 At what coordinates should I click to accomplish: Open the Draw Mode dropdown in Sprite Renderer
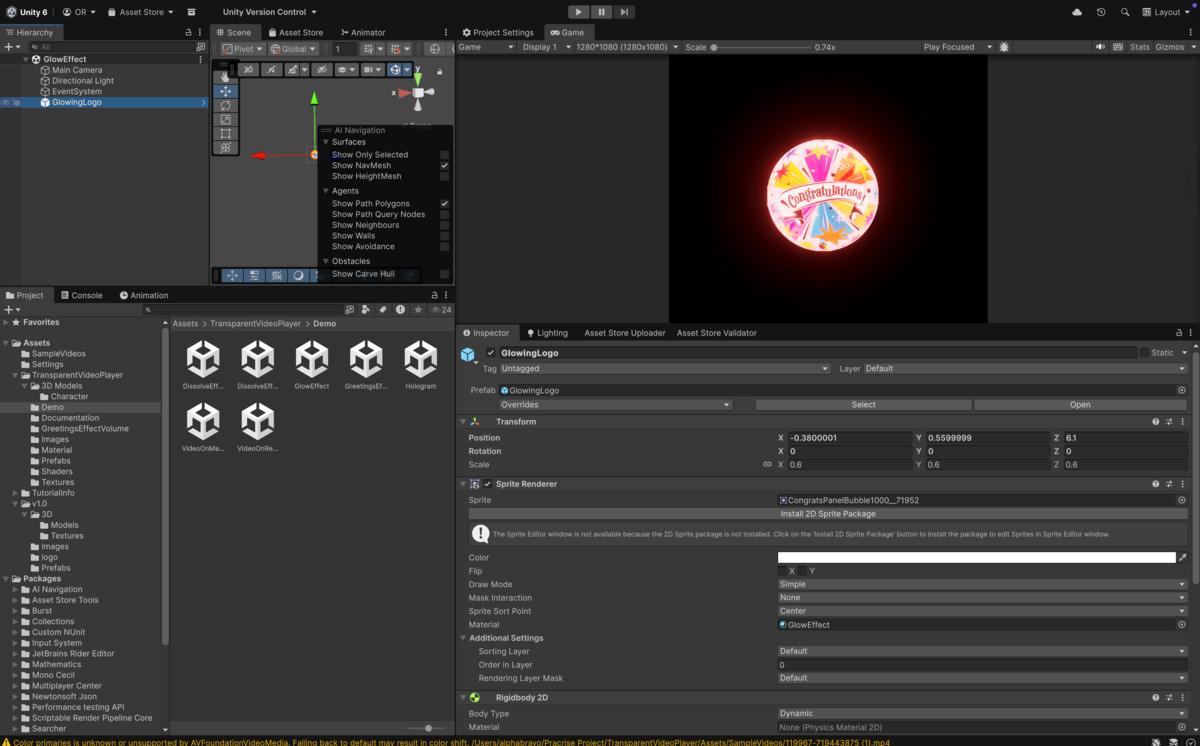tap(982, 584)
